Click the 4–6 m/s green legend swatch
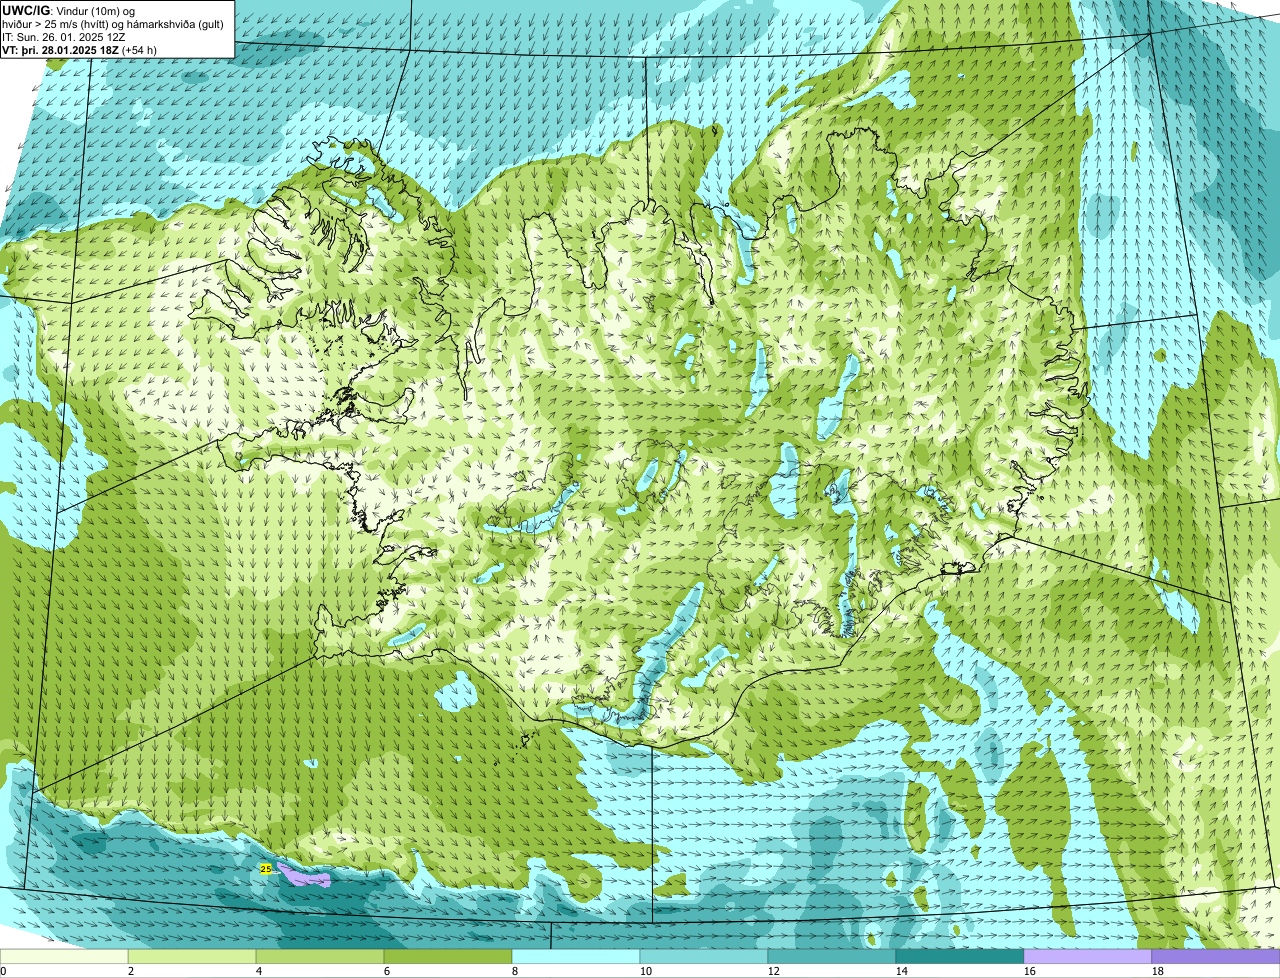1280x978 pixels. pyautogui.click(x=320, y=957)
